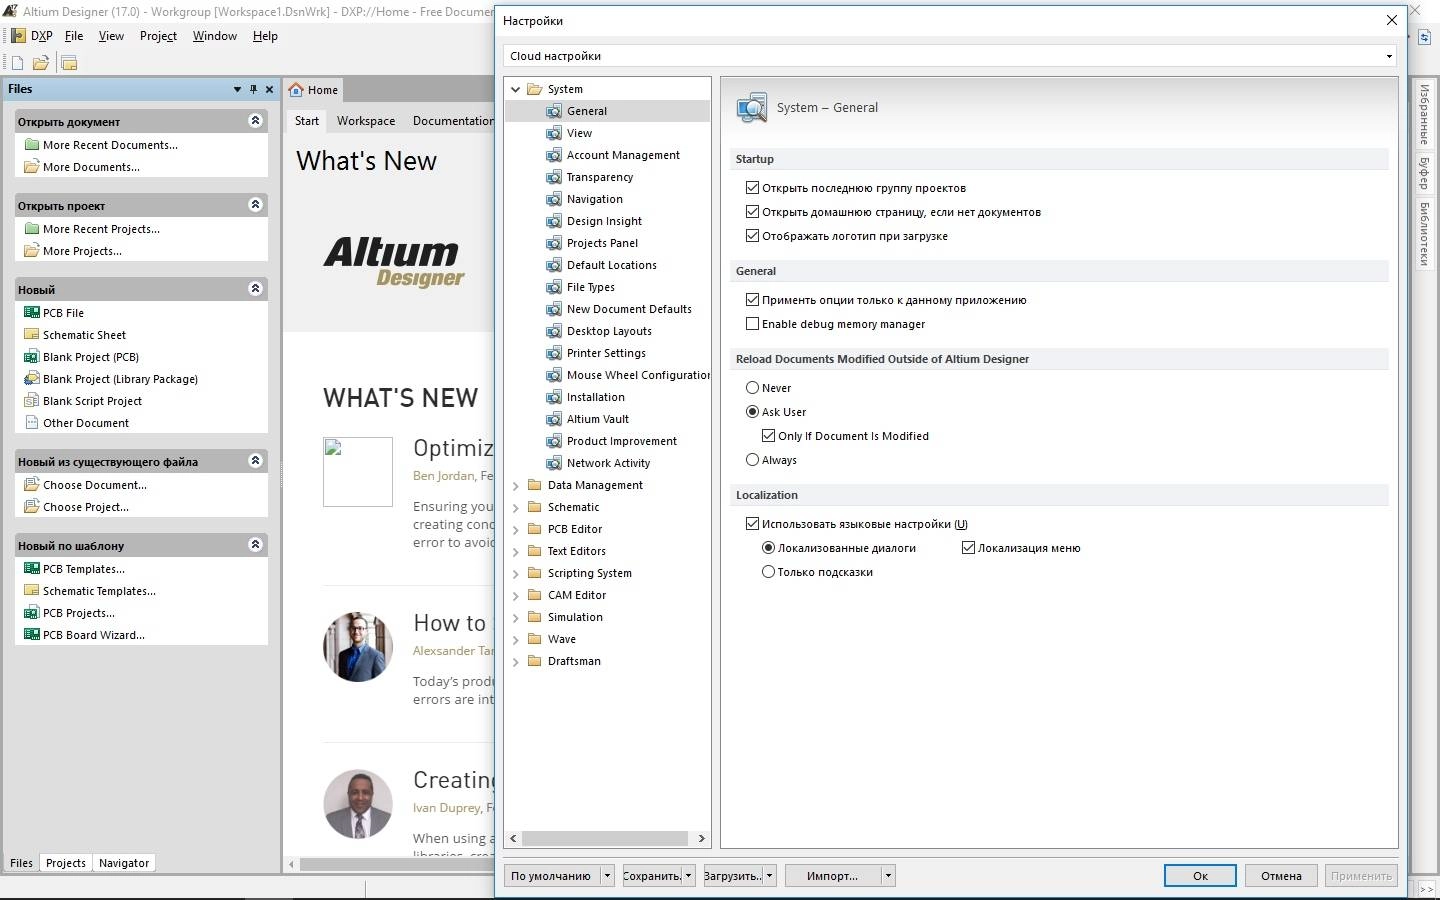
Task: Click the Ок button
Action: point(1200,876)
